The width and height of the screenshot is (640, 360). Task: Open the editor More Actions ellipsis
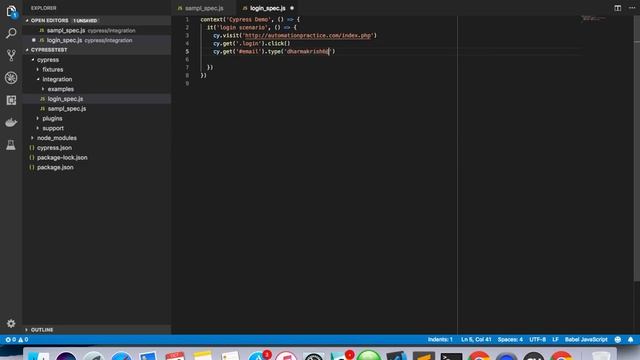pos(632,8)
